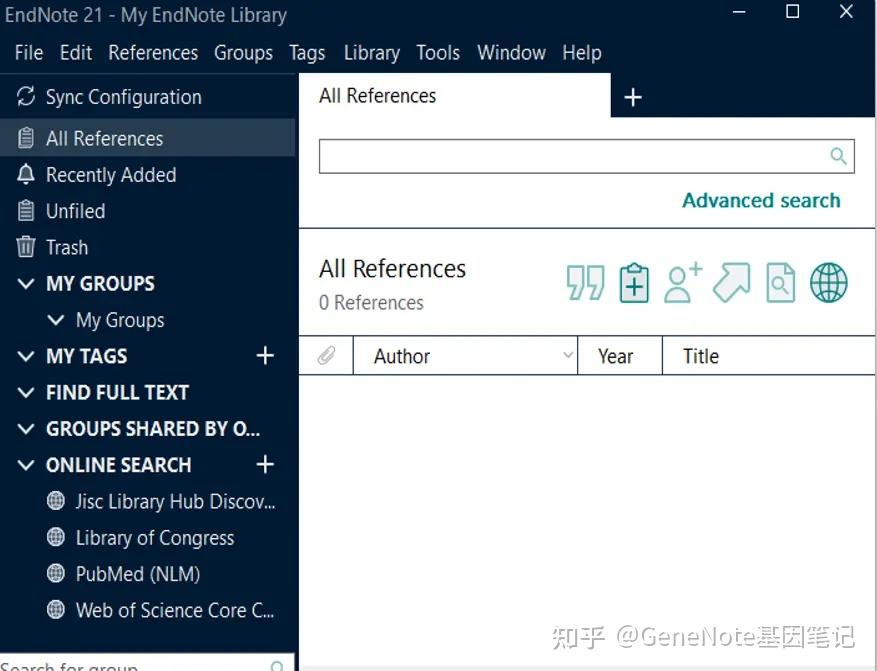Select the clipboard add reference icon

634,284
